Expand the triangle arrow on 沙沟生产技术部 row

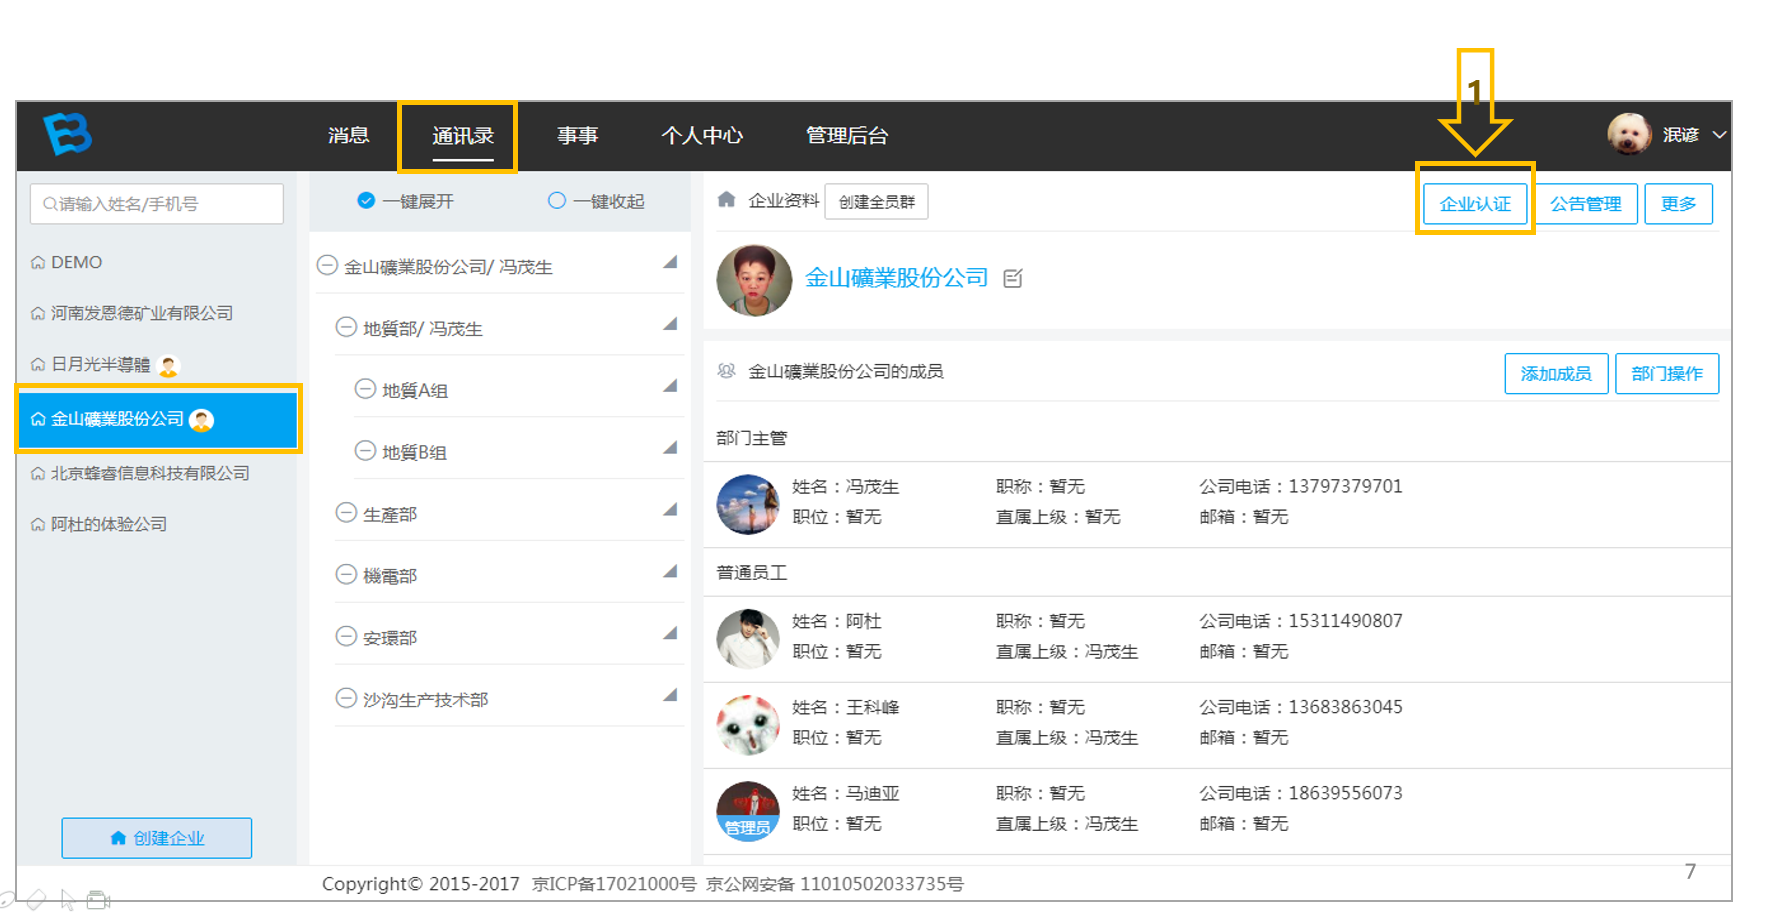click(x=670, y=695)
